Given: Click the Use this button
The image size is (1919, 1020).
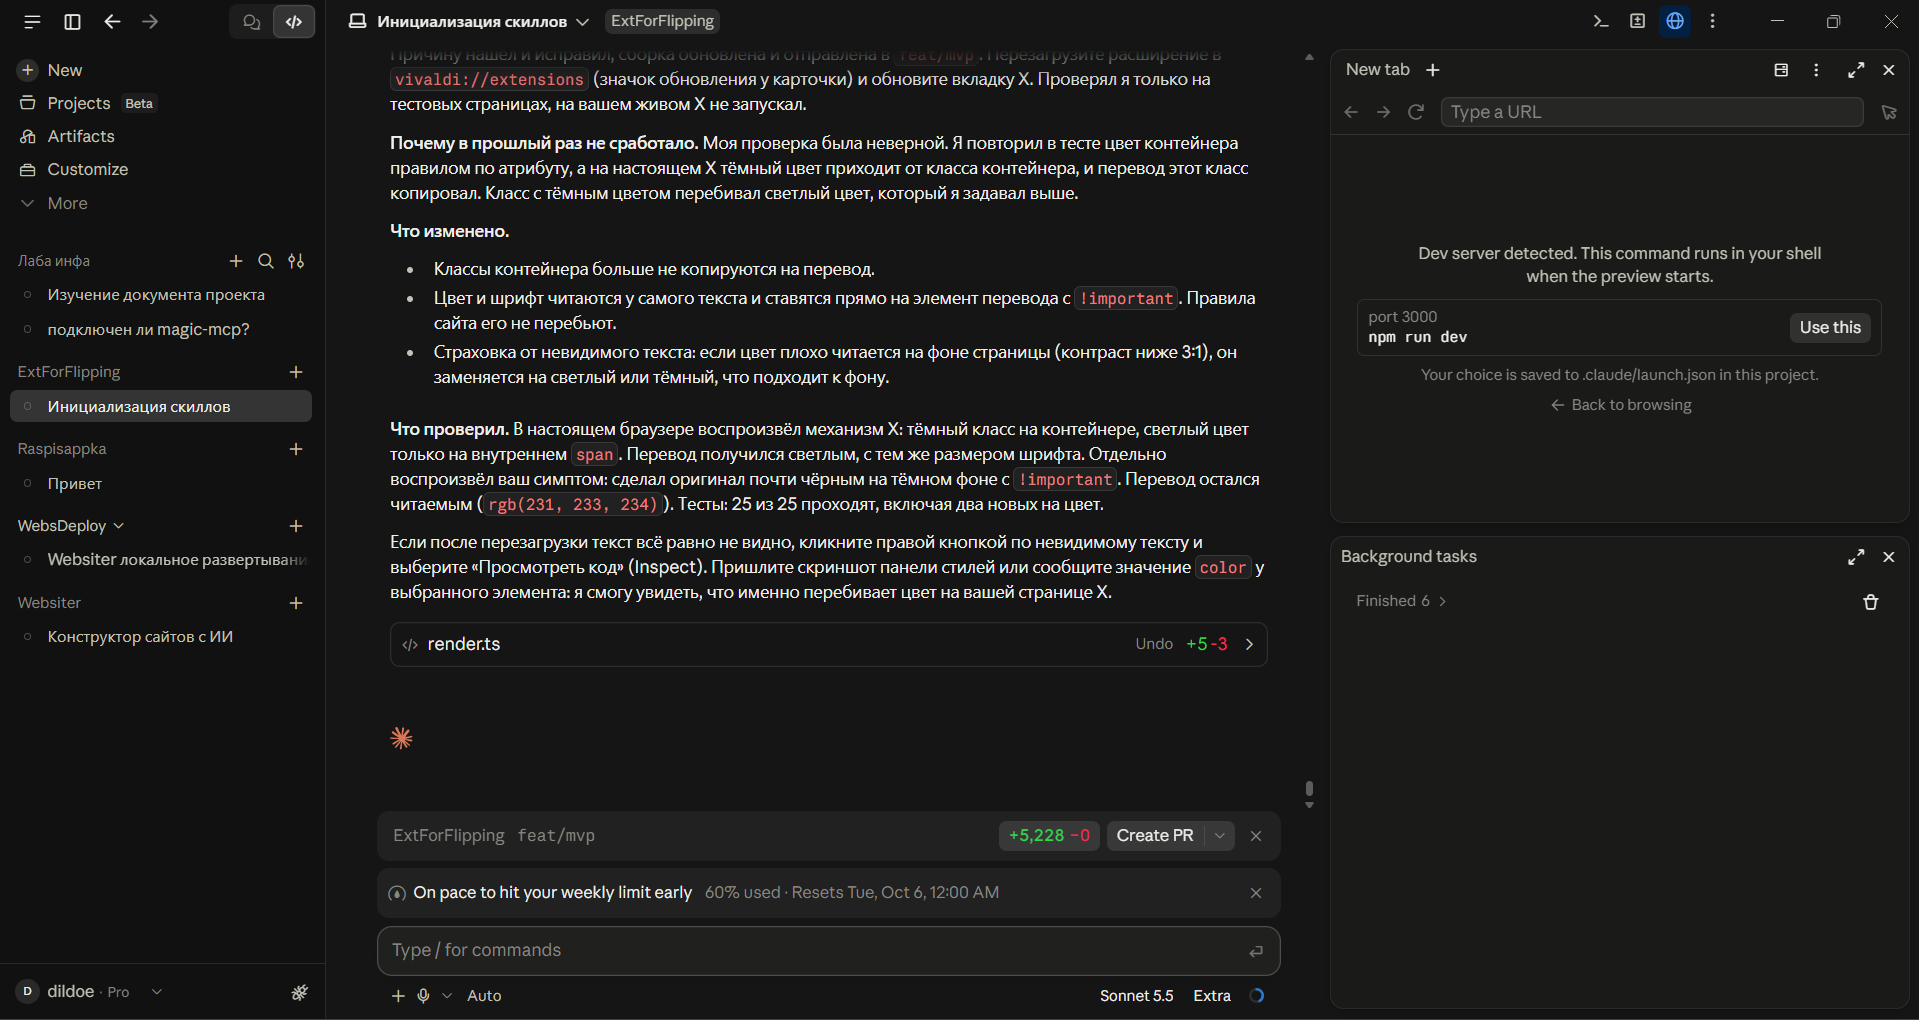Looking at the screenshot, I should point(1830,328).
